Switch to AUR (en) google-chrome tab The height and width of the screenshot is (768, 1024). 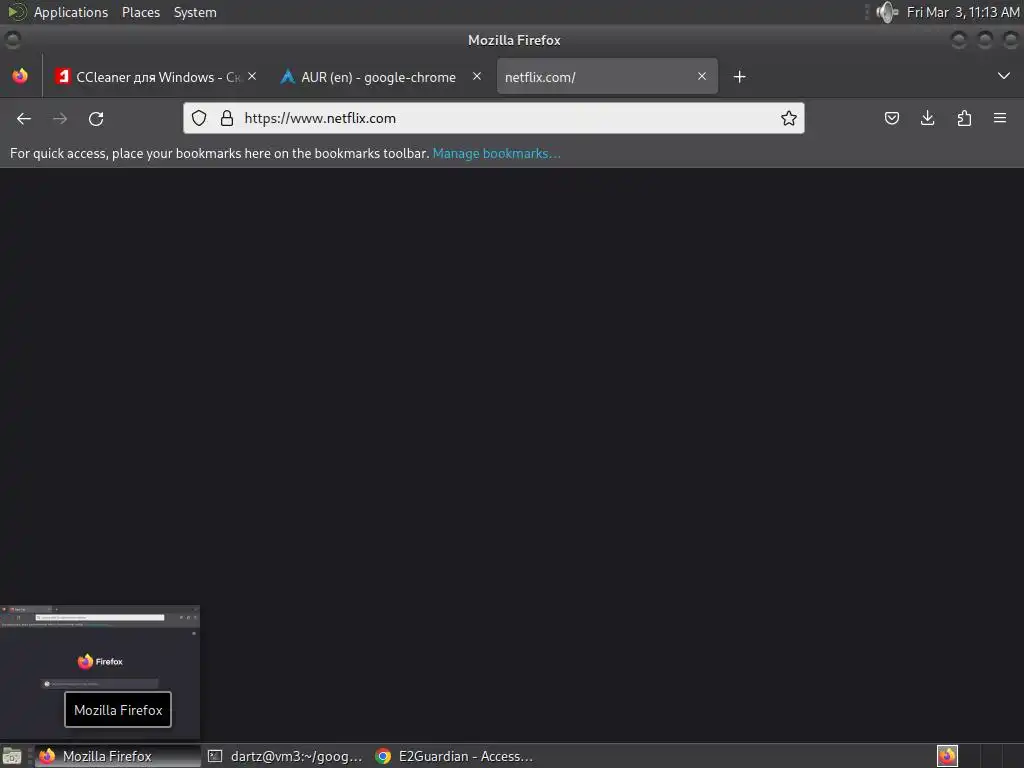(x=382, y=77)
